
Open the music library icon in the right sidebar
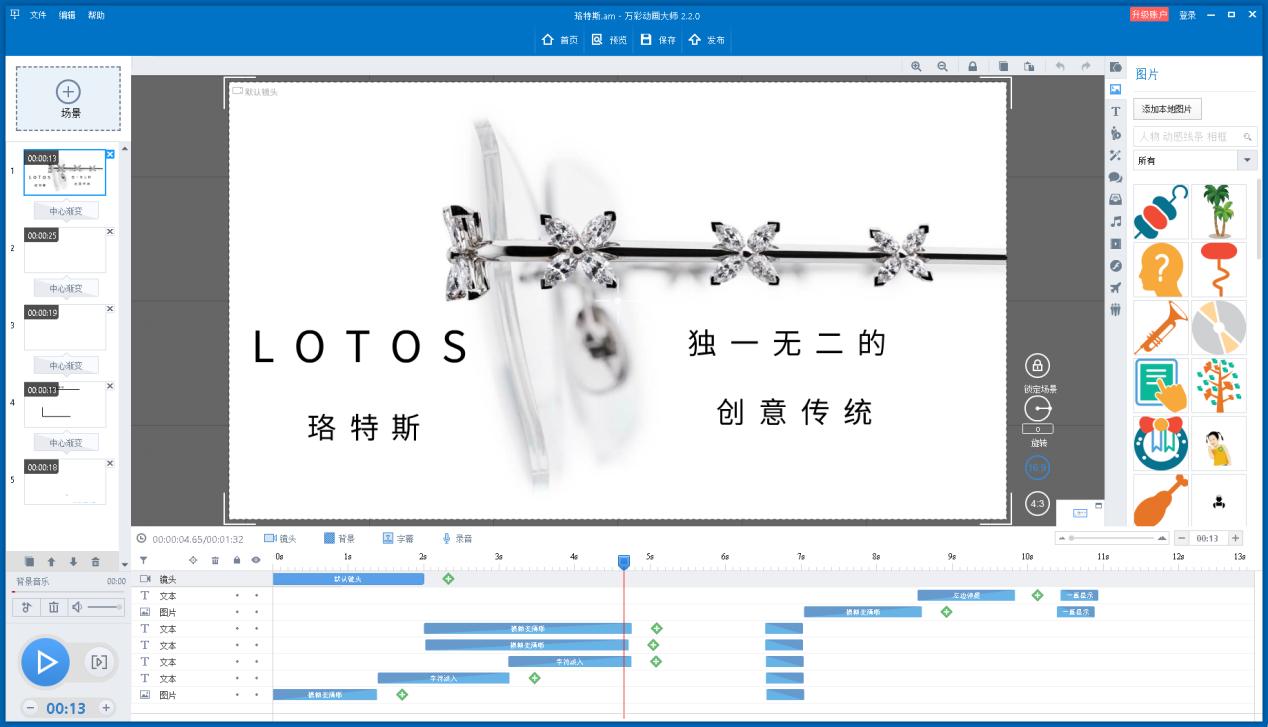click(x=1116, y=221)
